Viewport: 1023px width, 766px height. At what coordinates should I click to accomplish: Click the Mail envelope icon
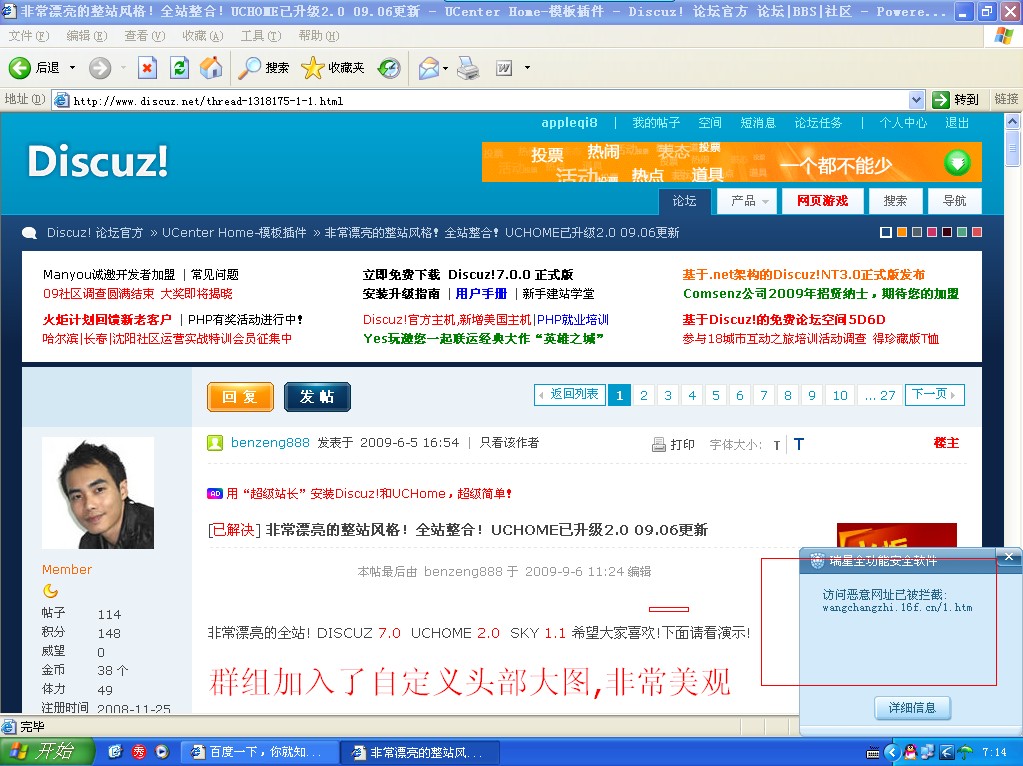(x=428, y=67)
